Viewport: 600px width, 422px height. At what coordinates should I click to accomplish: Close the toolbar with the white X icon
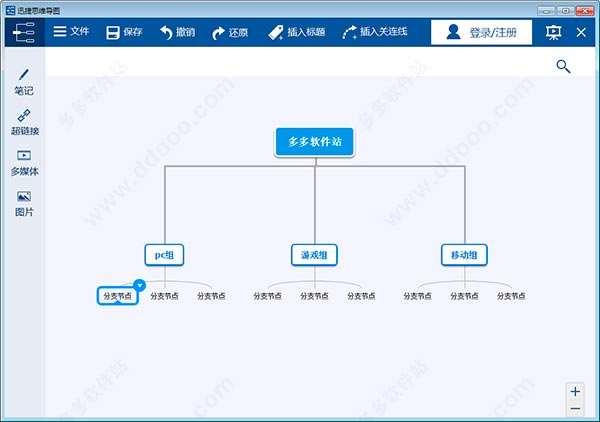click(x=581, y=33)
